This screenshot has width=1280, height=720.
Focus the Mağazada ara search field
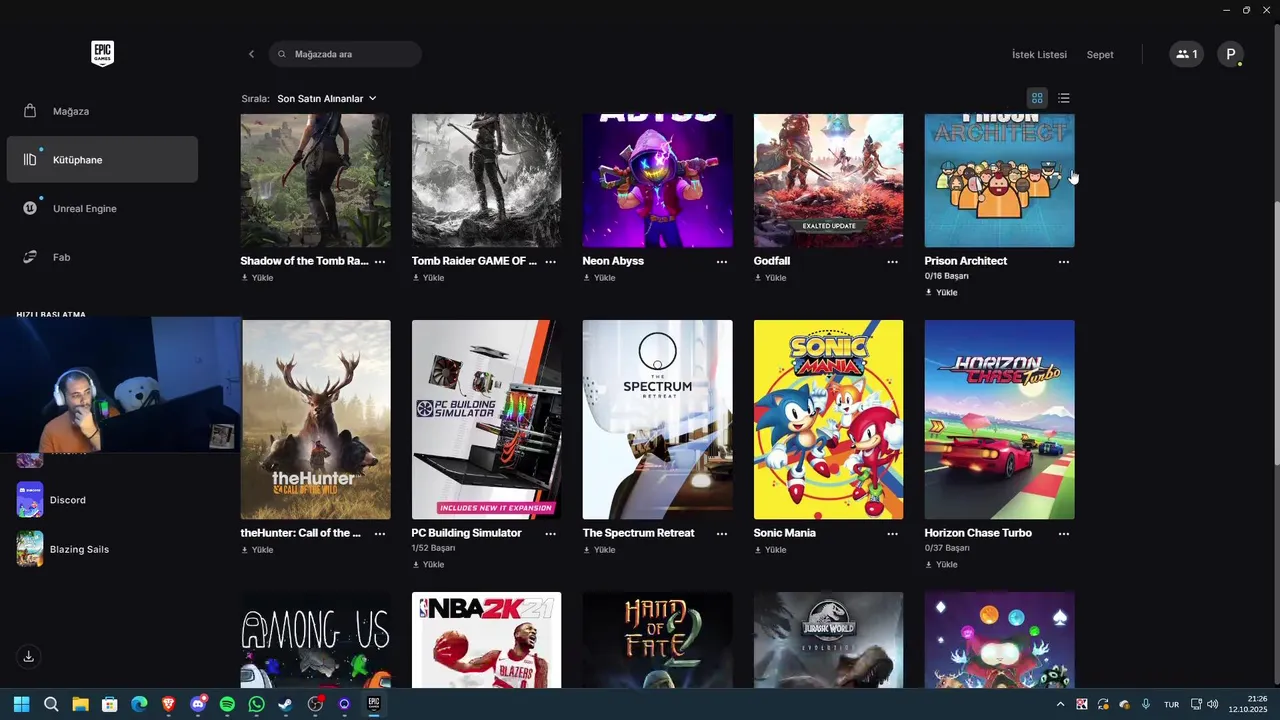coord(345,54)
